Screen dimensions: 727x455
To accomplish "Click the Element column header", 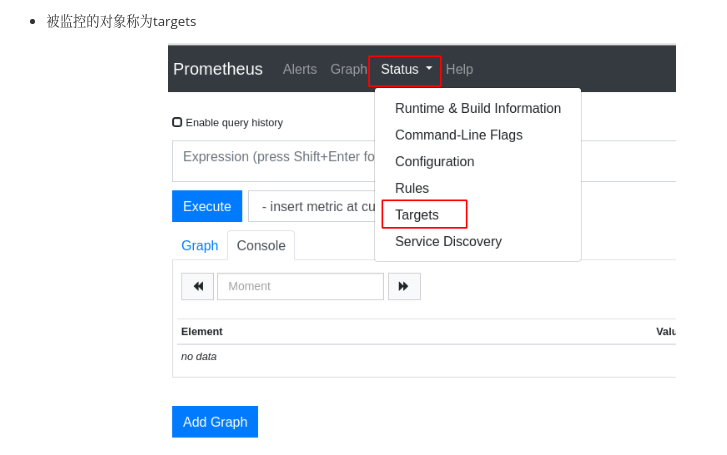I will (x=202, y=331).
